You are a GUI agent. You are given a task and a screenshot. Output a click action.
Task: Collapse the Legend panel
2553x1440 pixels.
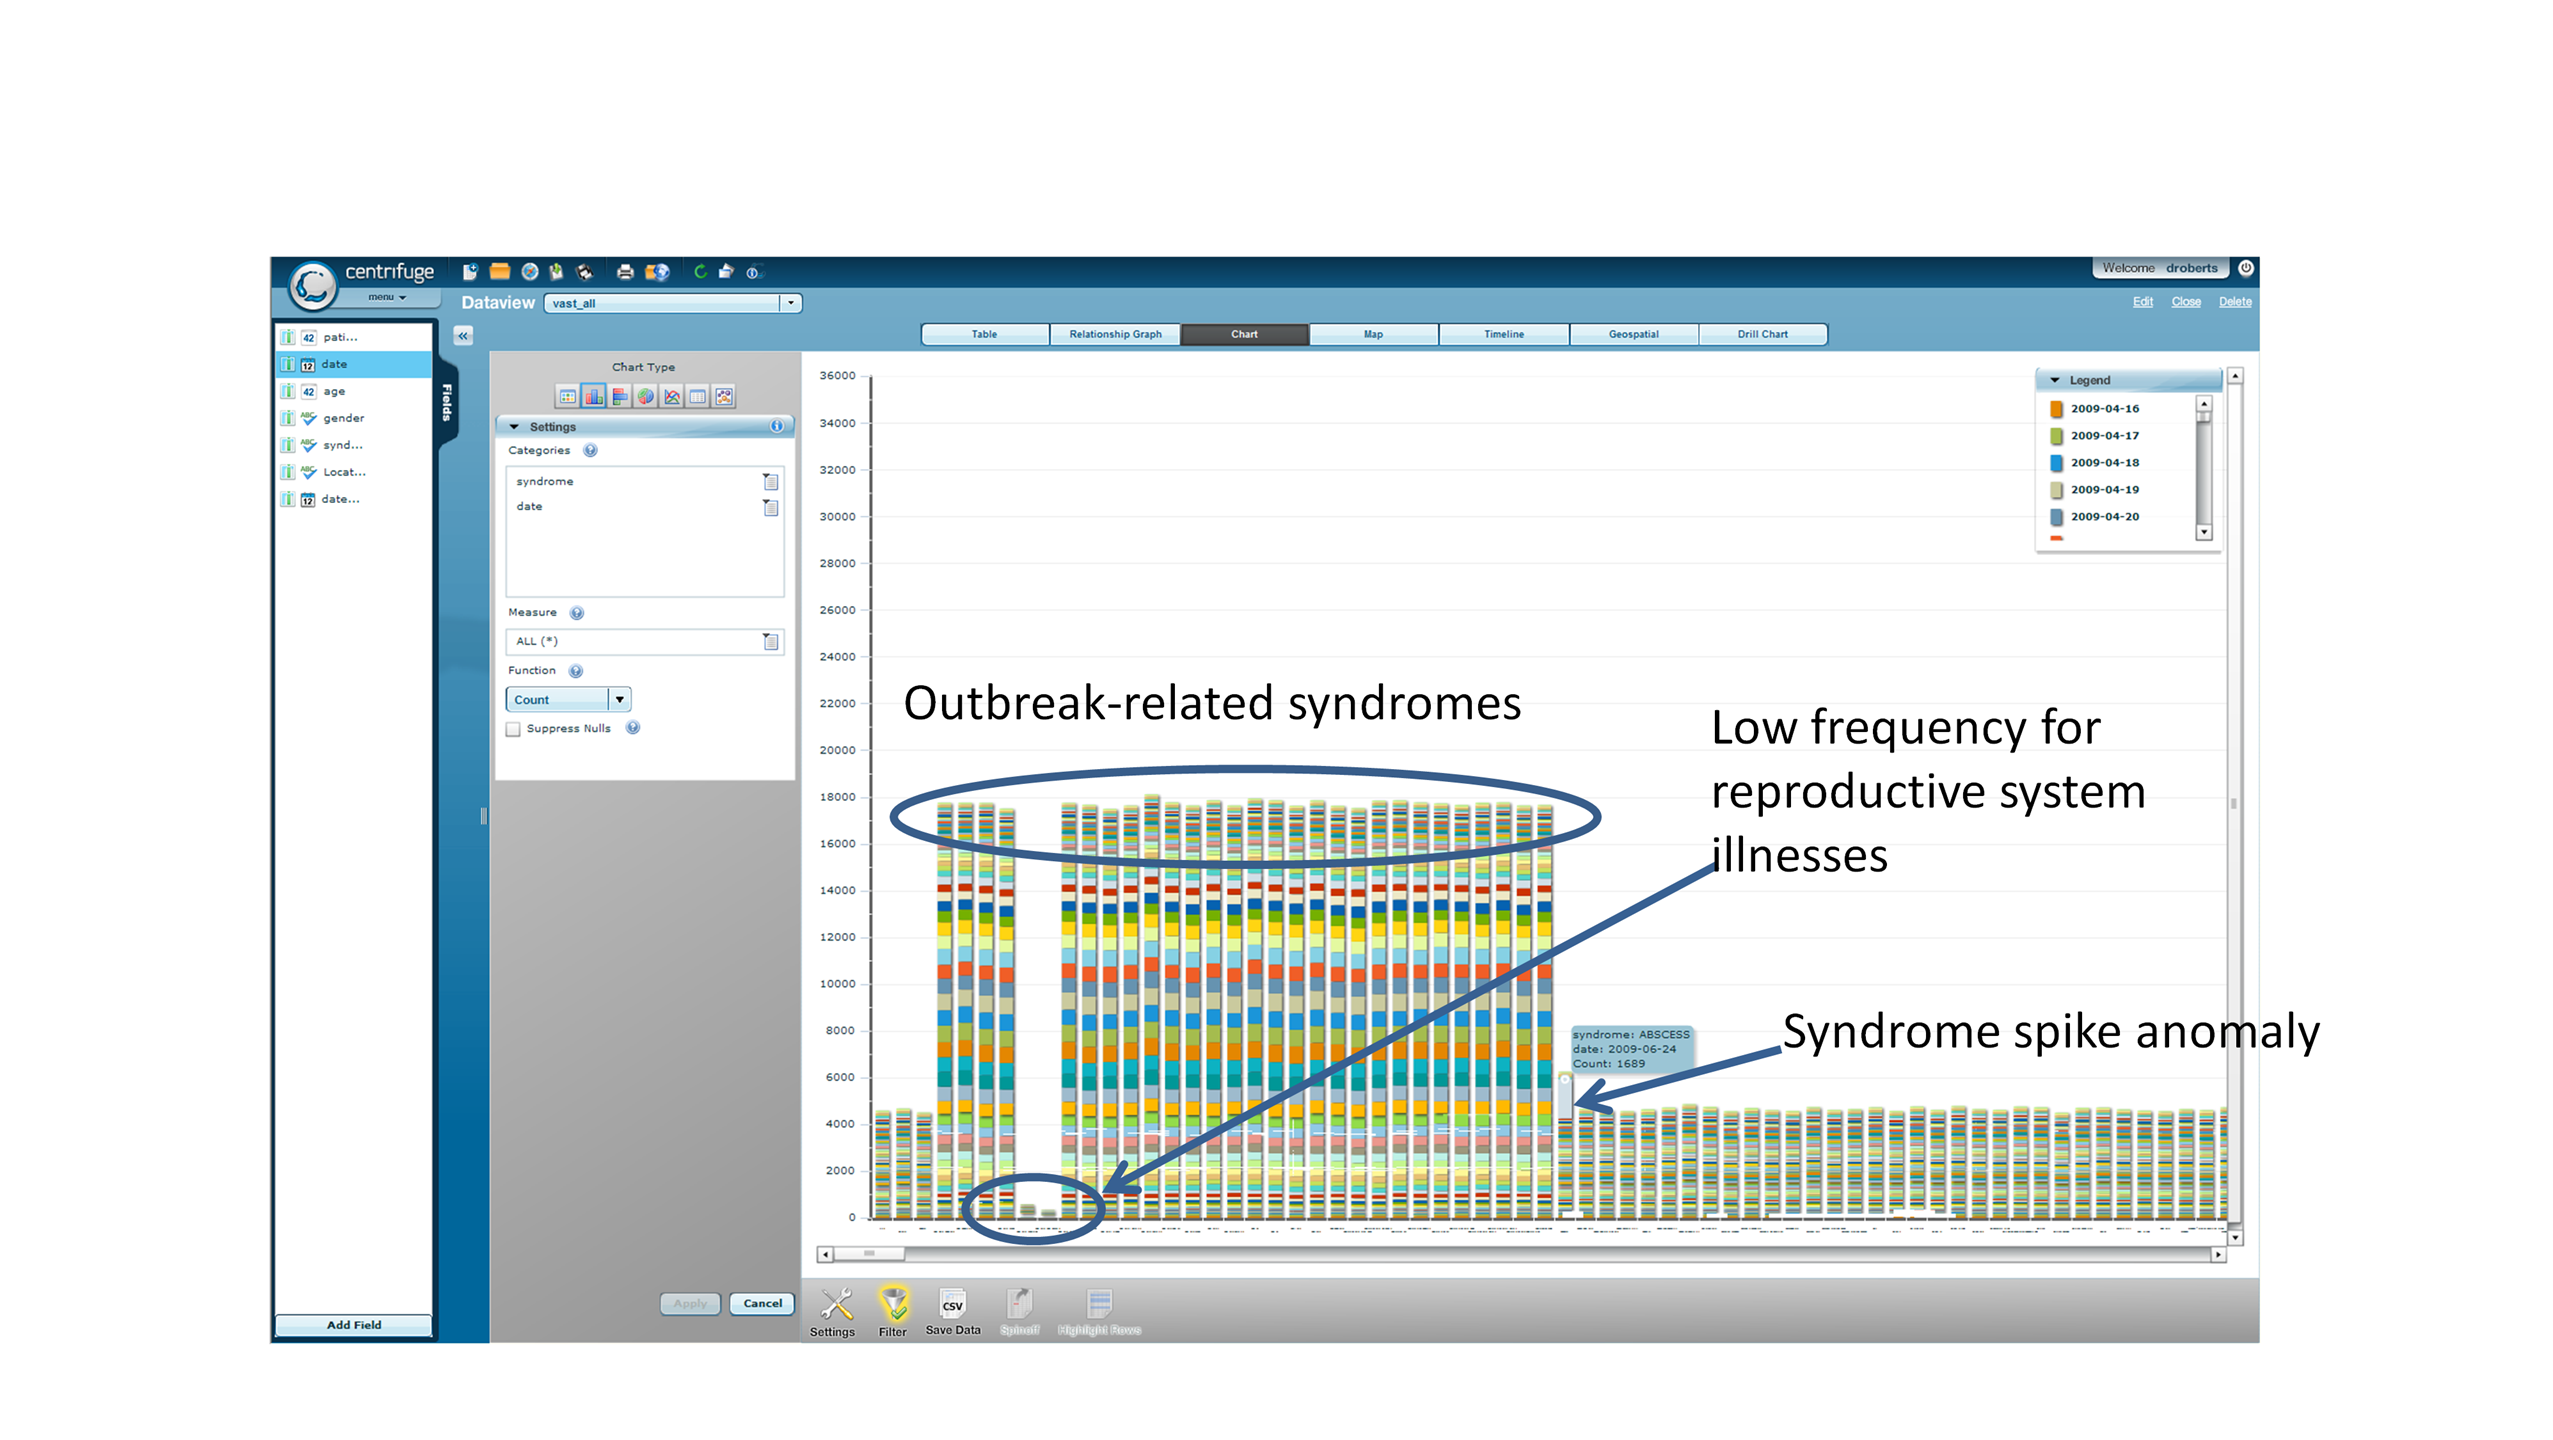pyautogui.click(x=2054, y=381)
